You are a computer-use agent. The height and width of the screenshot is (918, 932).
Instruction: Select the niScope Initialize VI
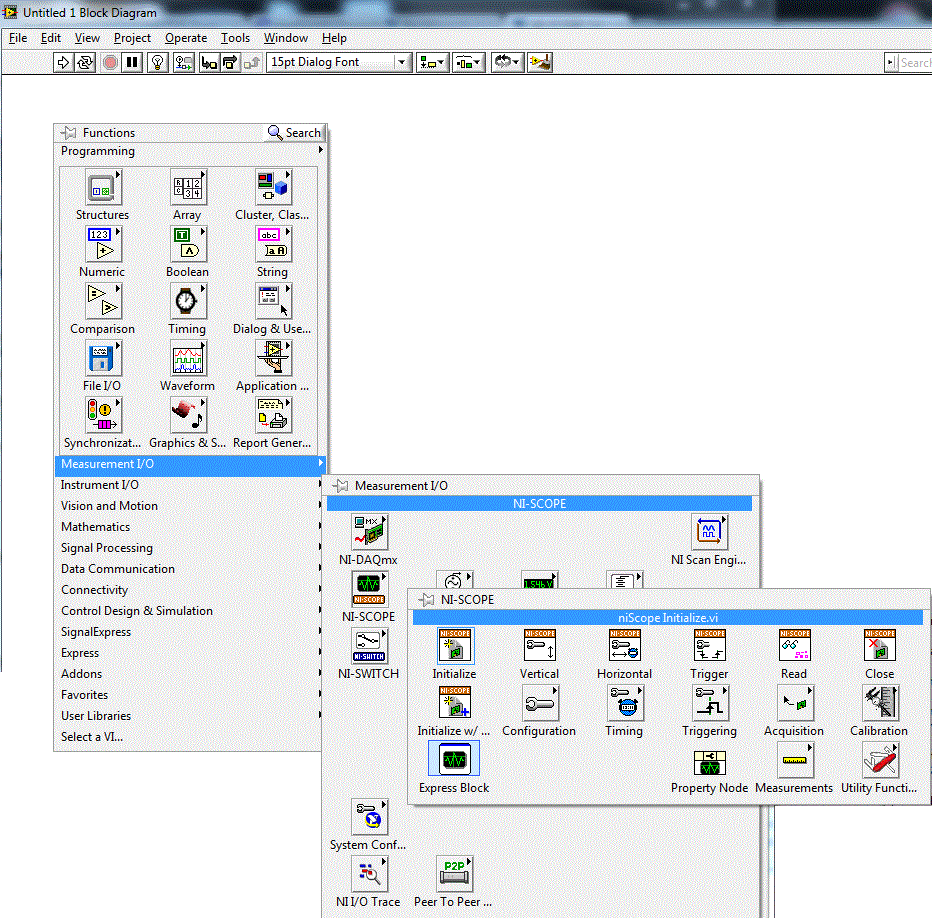tap(455, 646)
